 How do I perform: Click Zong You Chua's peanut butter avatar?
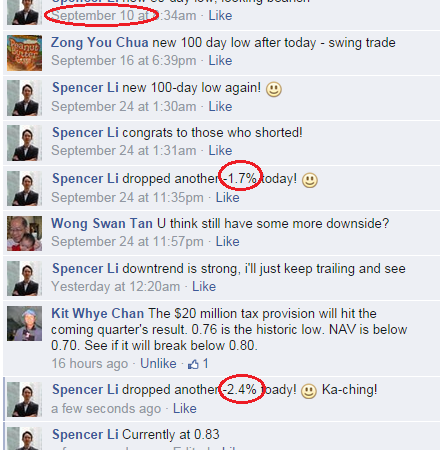pyautogui.click(x=24, y=53)
